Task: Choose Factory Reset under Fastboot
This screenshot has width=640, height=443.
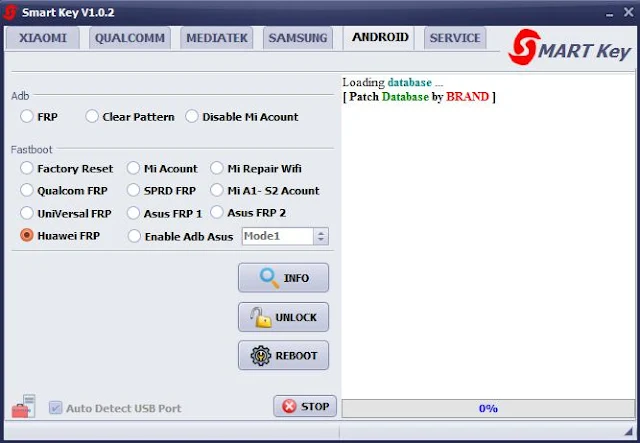Action: pos(67,168)
